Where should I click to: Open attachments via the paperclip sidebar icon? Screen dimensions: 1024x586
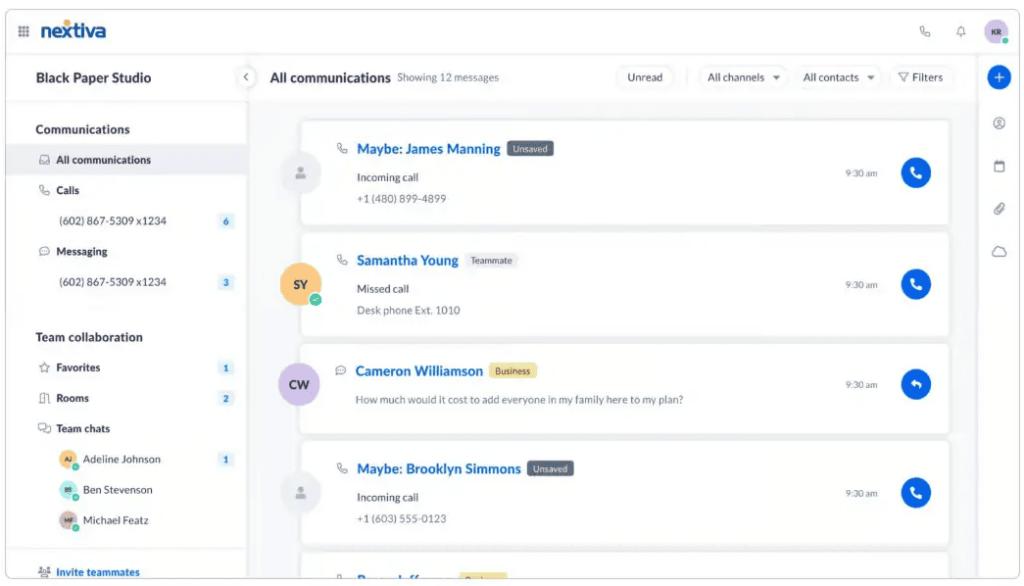coord(998,209)
